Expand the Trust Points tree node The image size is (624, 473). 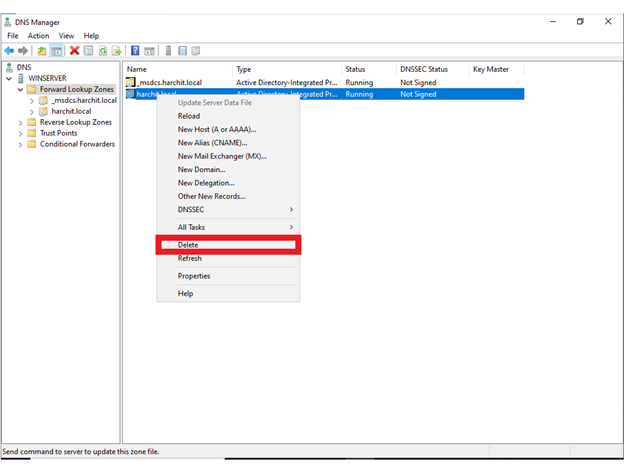coord(20,133)
